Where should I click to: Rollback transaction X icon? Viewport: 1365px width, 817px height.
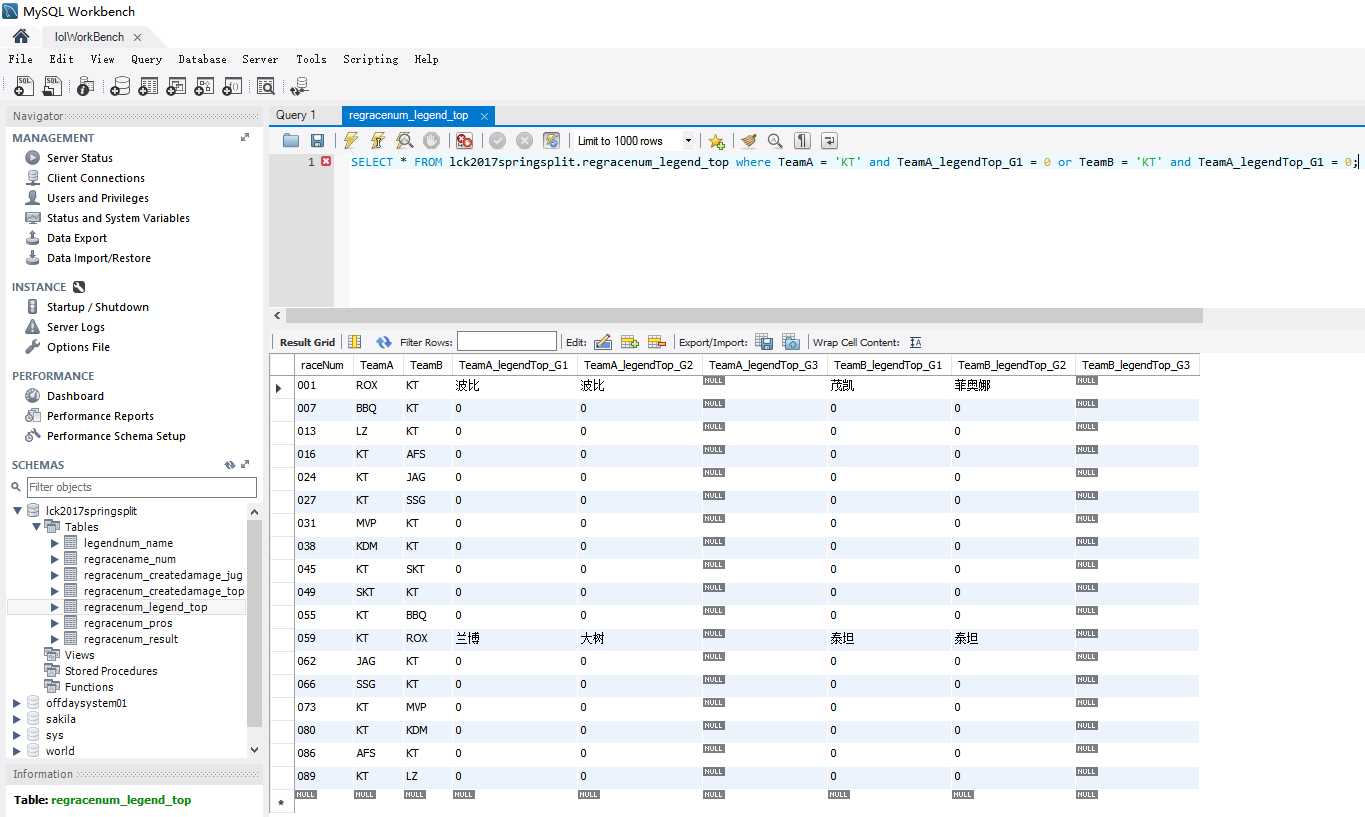pyautogui.click(x=524, y=141)
